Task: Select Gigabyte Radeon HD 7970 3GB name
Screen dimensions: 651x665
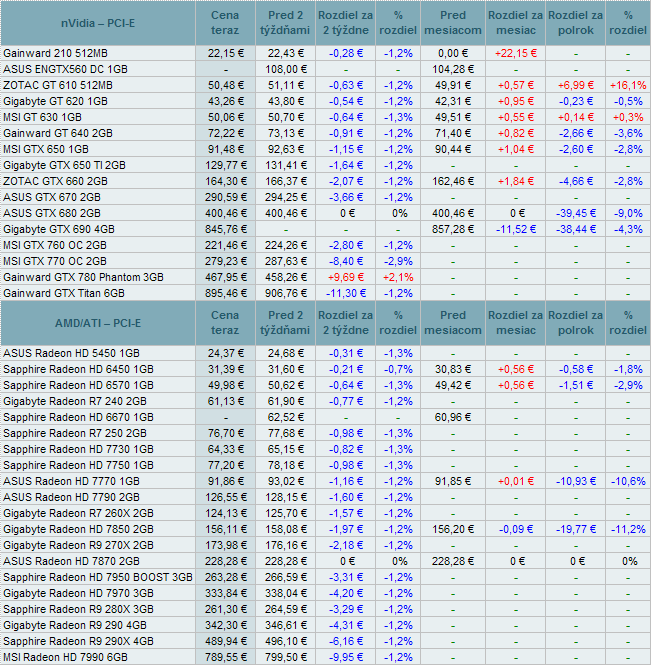Action: click(x=78, y=594)
